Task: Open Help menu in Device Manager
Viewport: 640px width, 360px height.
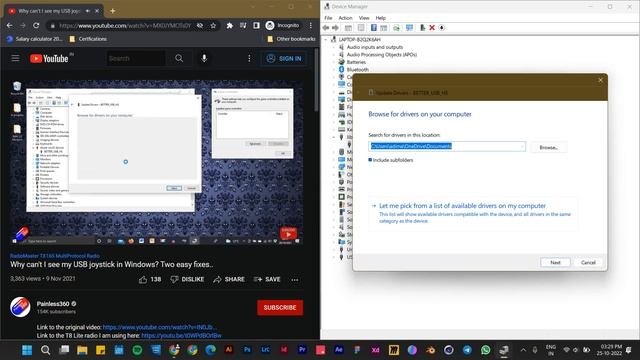Action: click(x=380, y=18)
